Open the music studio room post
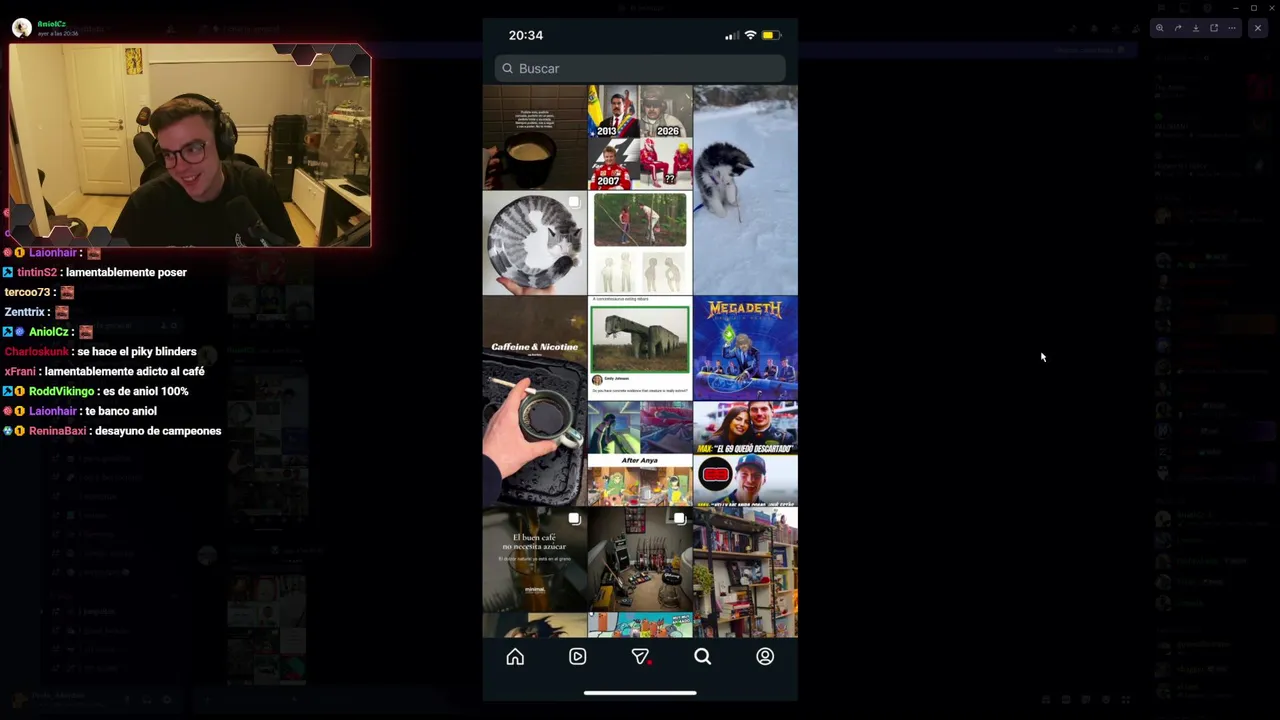The height and width of the screenshot is (720, 1280). point(640,559)
